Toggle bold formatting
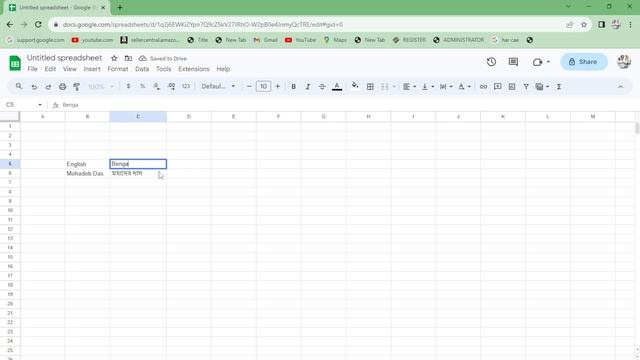 coord(293,87)
